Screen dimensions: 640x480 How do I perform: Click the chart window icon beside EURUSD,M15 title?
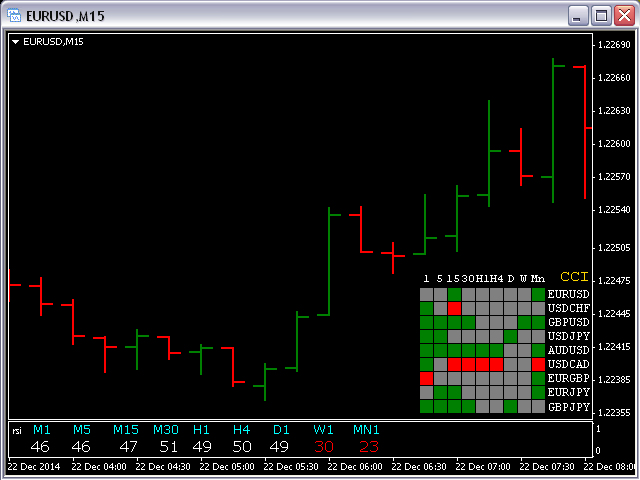14,16
